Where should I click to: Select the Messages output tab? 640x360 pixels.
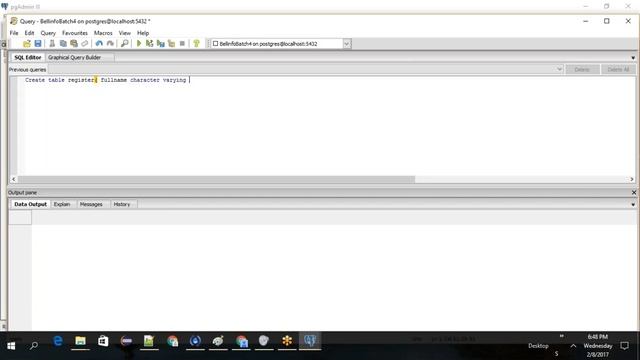point(91,204)
